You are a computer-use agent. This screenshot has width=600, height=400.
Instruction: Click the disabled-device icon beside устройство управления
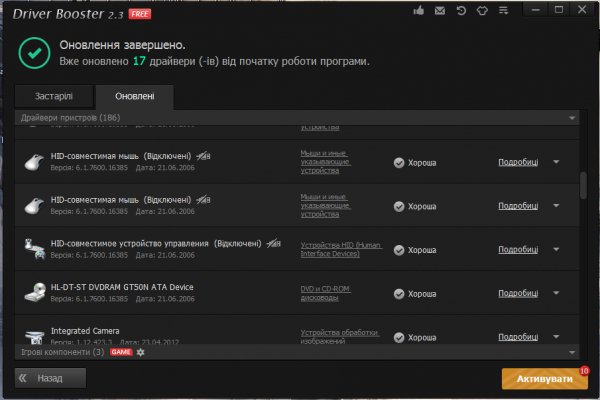point(274,243)
